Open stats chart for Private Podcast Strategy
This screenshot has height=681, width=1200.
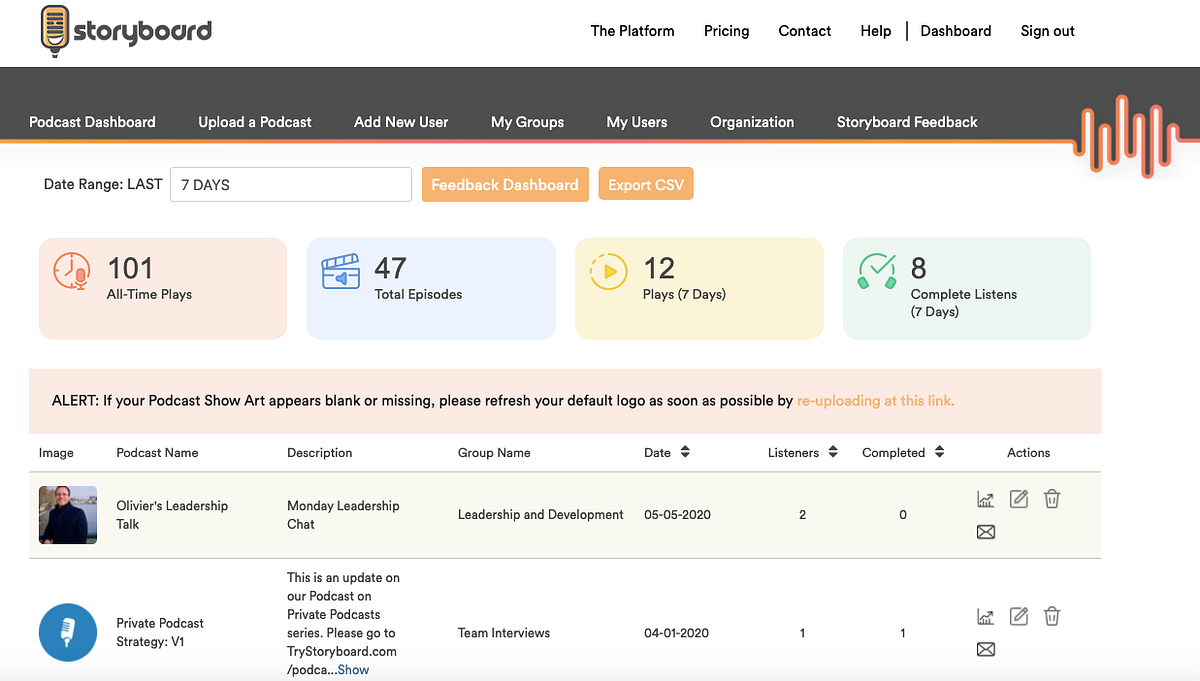click(x=986, y=617)
